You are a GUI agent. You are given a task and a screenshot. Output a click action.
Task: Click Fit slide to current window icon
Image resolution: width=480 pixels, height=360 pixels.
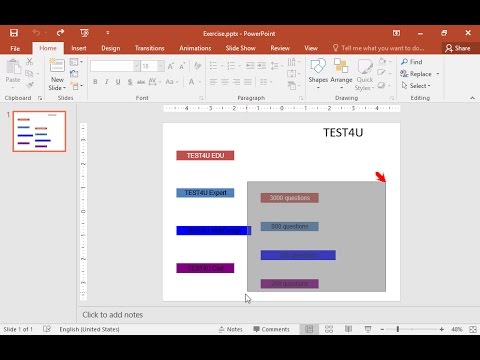tap(473, 329)
